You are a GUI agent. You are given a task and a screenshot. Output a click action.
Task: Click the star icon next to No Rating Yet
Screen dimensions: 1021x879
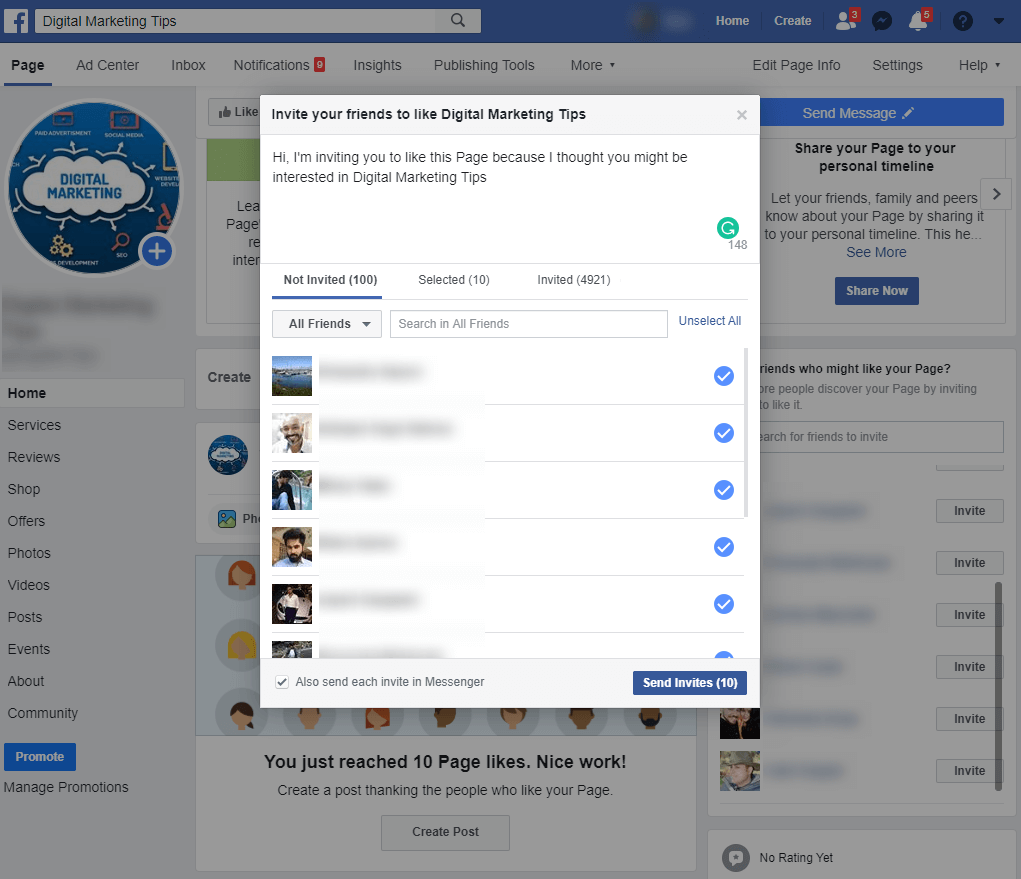pos(736,857)
